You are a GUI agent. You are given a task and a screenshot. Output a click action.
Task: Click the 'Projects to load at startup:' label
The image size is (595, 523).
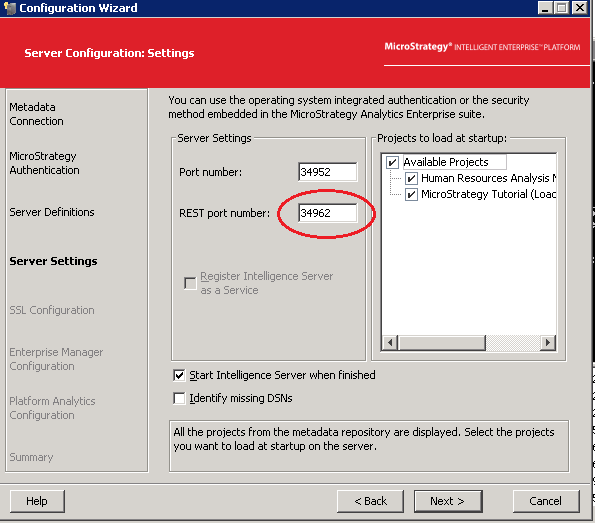(442, 138)
